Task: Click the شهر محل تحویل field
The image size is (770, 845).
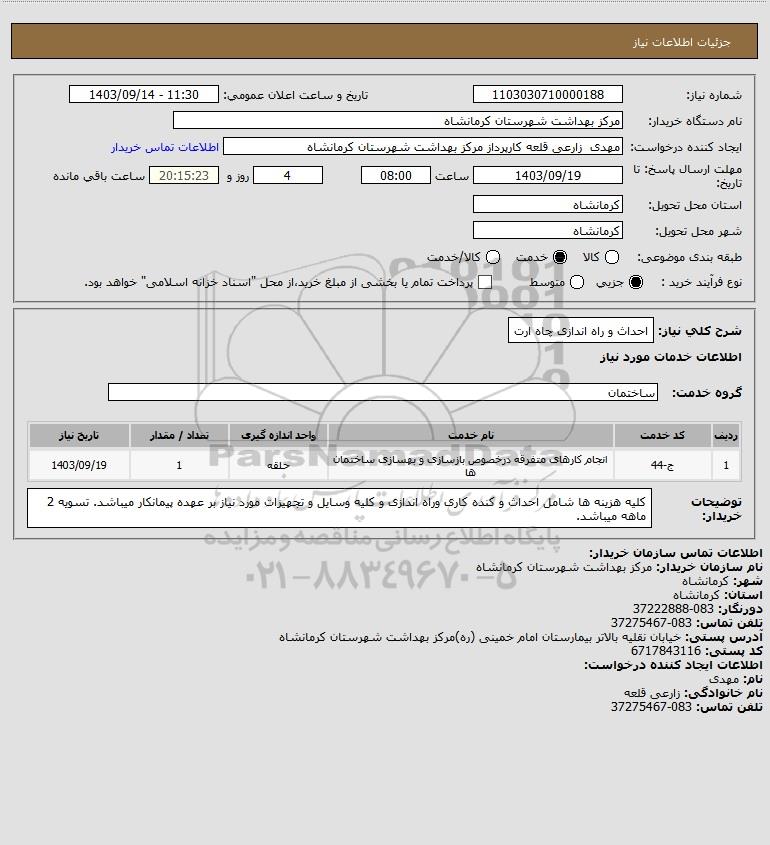Action: pos(547,230)
